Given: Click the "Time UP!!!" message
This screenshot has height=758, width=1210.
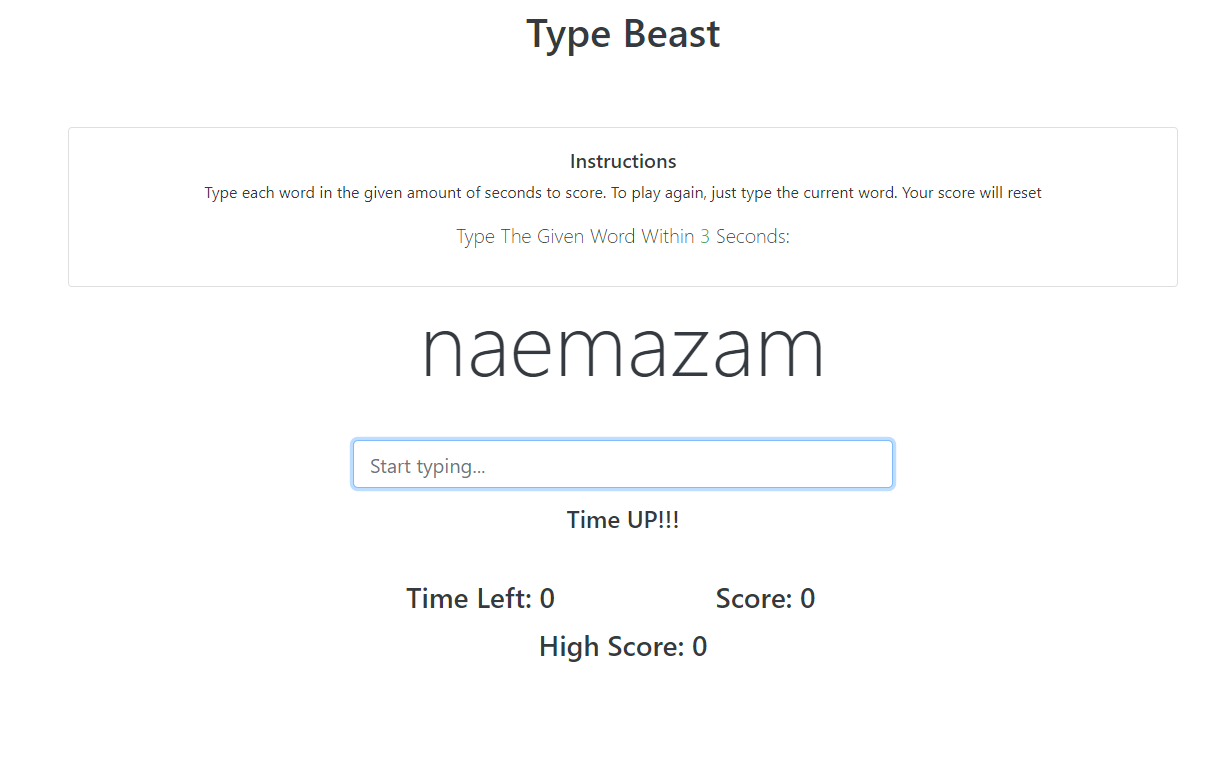Looking at the screenshot, I should tap(622, 520).
